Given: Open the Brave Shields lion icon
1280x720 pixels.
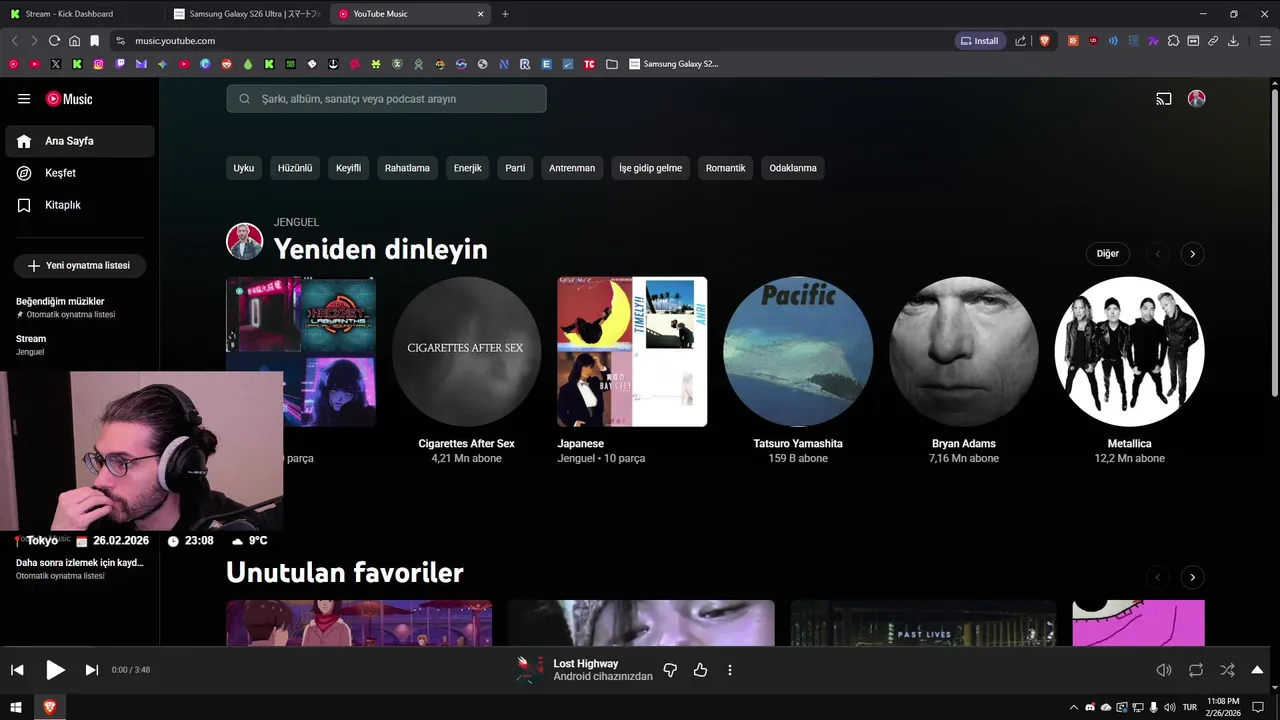Looking at the screenshot, I should 1045,41.
